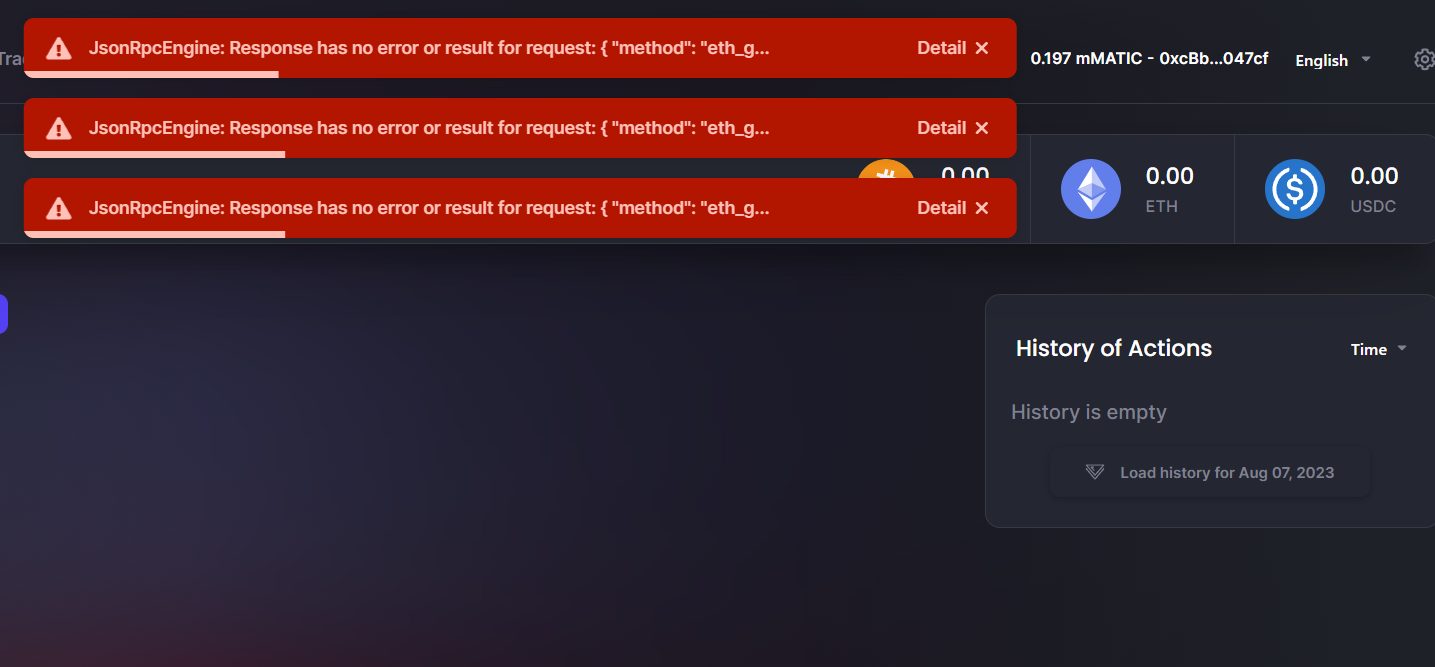Click the mMATIC wallet address 0xcBb...047cf
This screenshot has height=667, width=1435.
1213,59
